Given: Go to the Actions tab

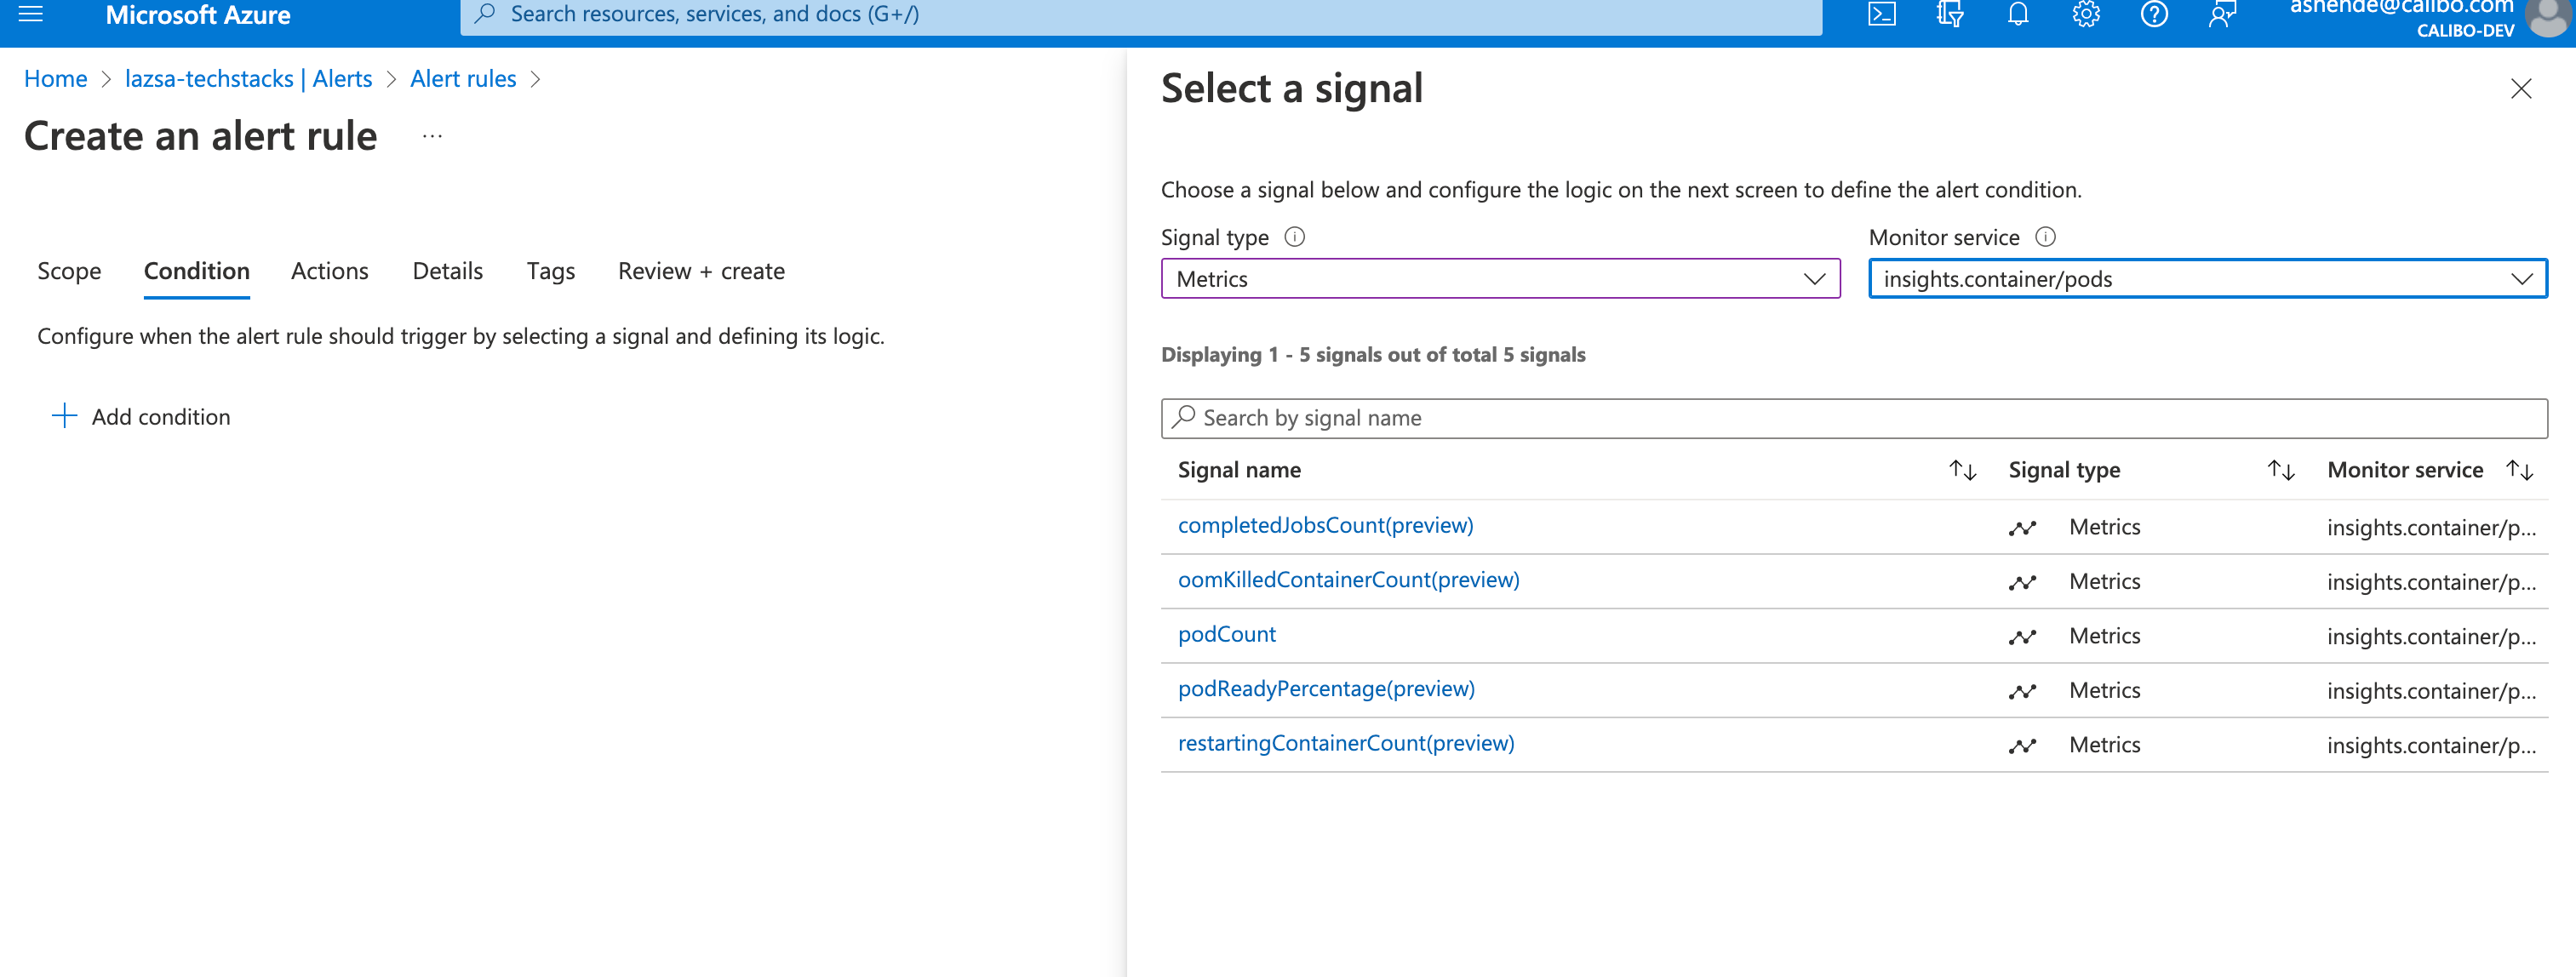Looking at the screenshot, I should click(330, 271).
